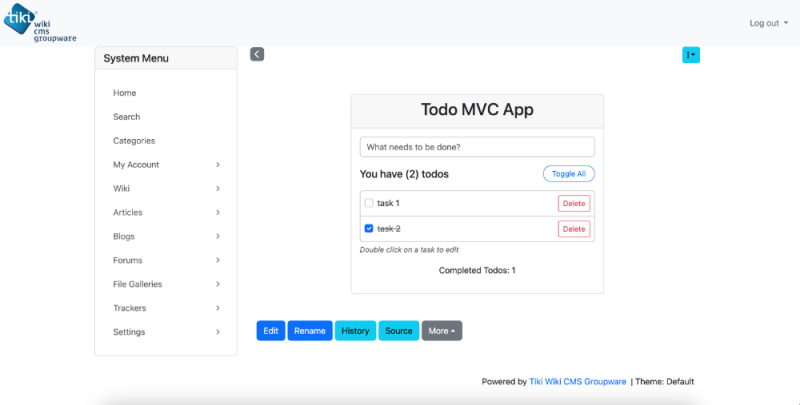The image size is (800, 405).
Task: Check the task 1 checkbox
Action: tap(369, 203)
